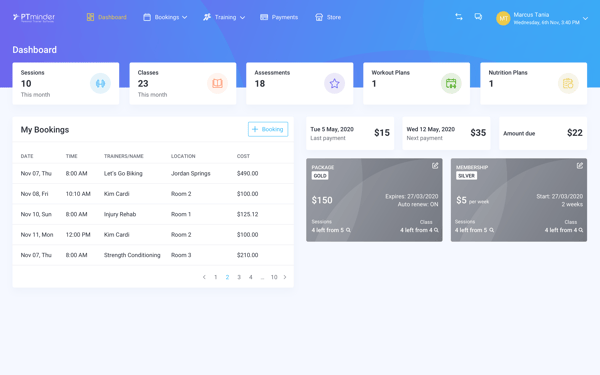
Task: Go to bookings page 3
Action: click(x=239, y=277)
